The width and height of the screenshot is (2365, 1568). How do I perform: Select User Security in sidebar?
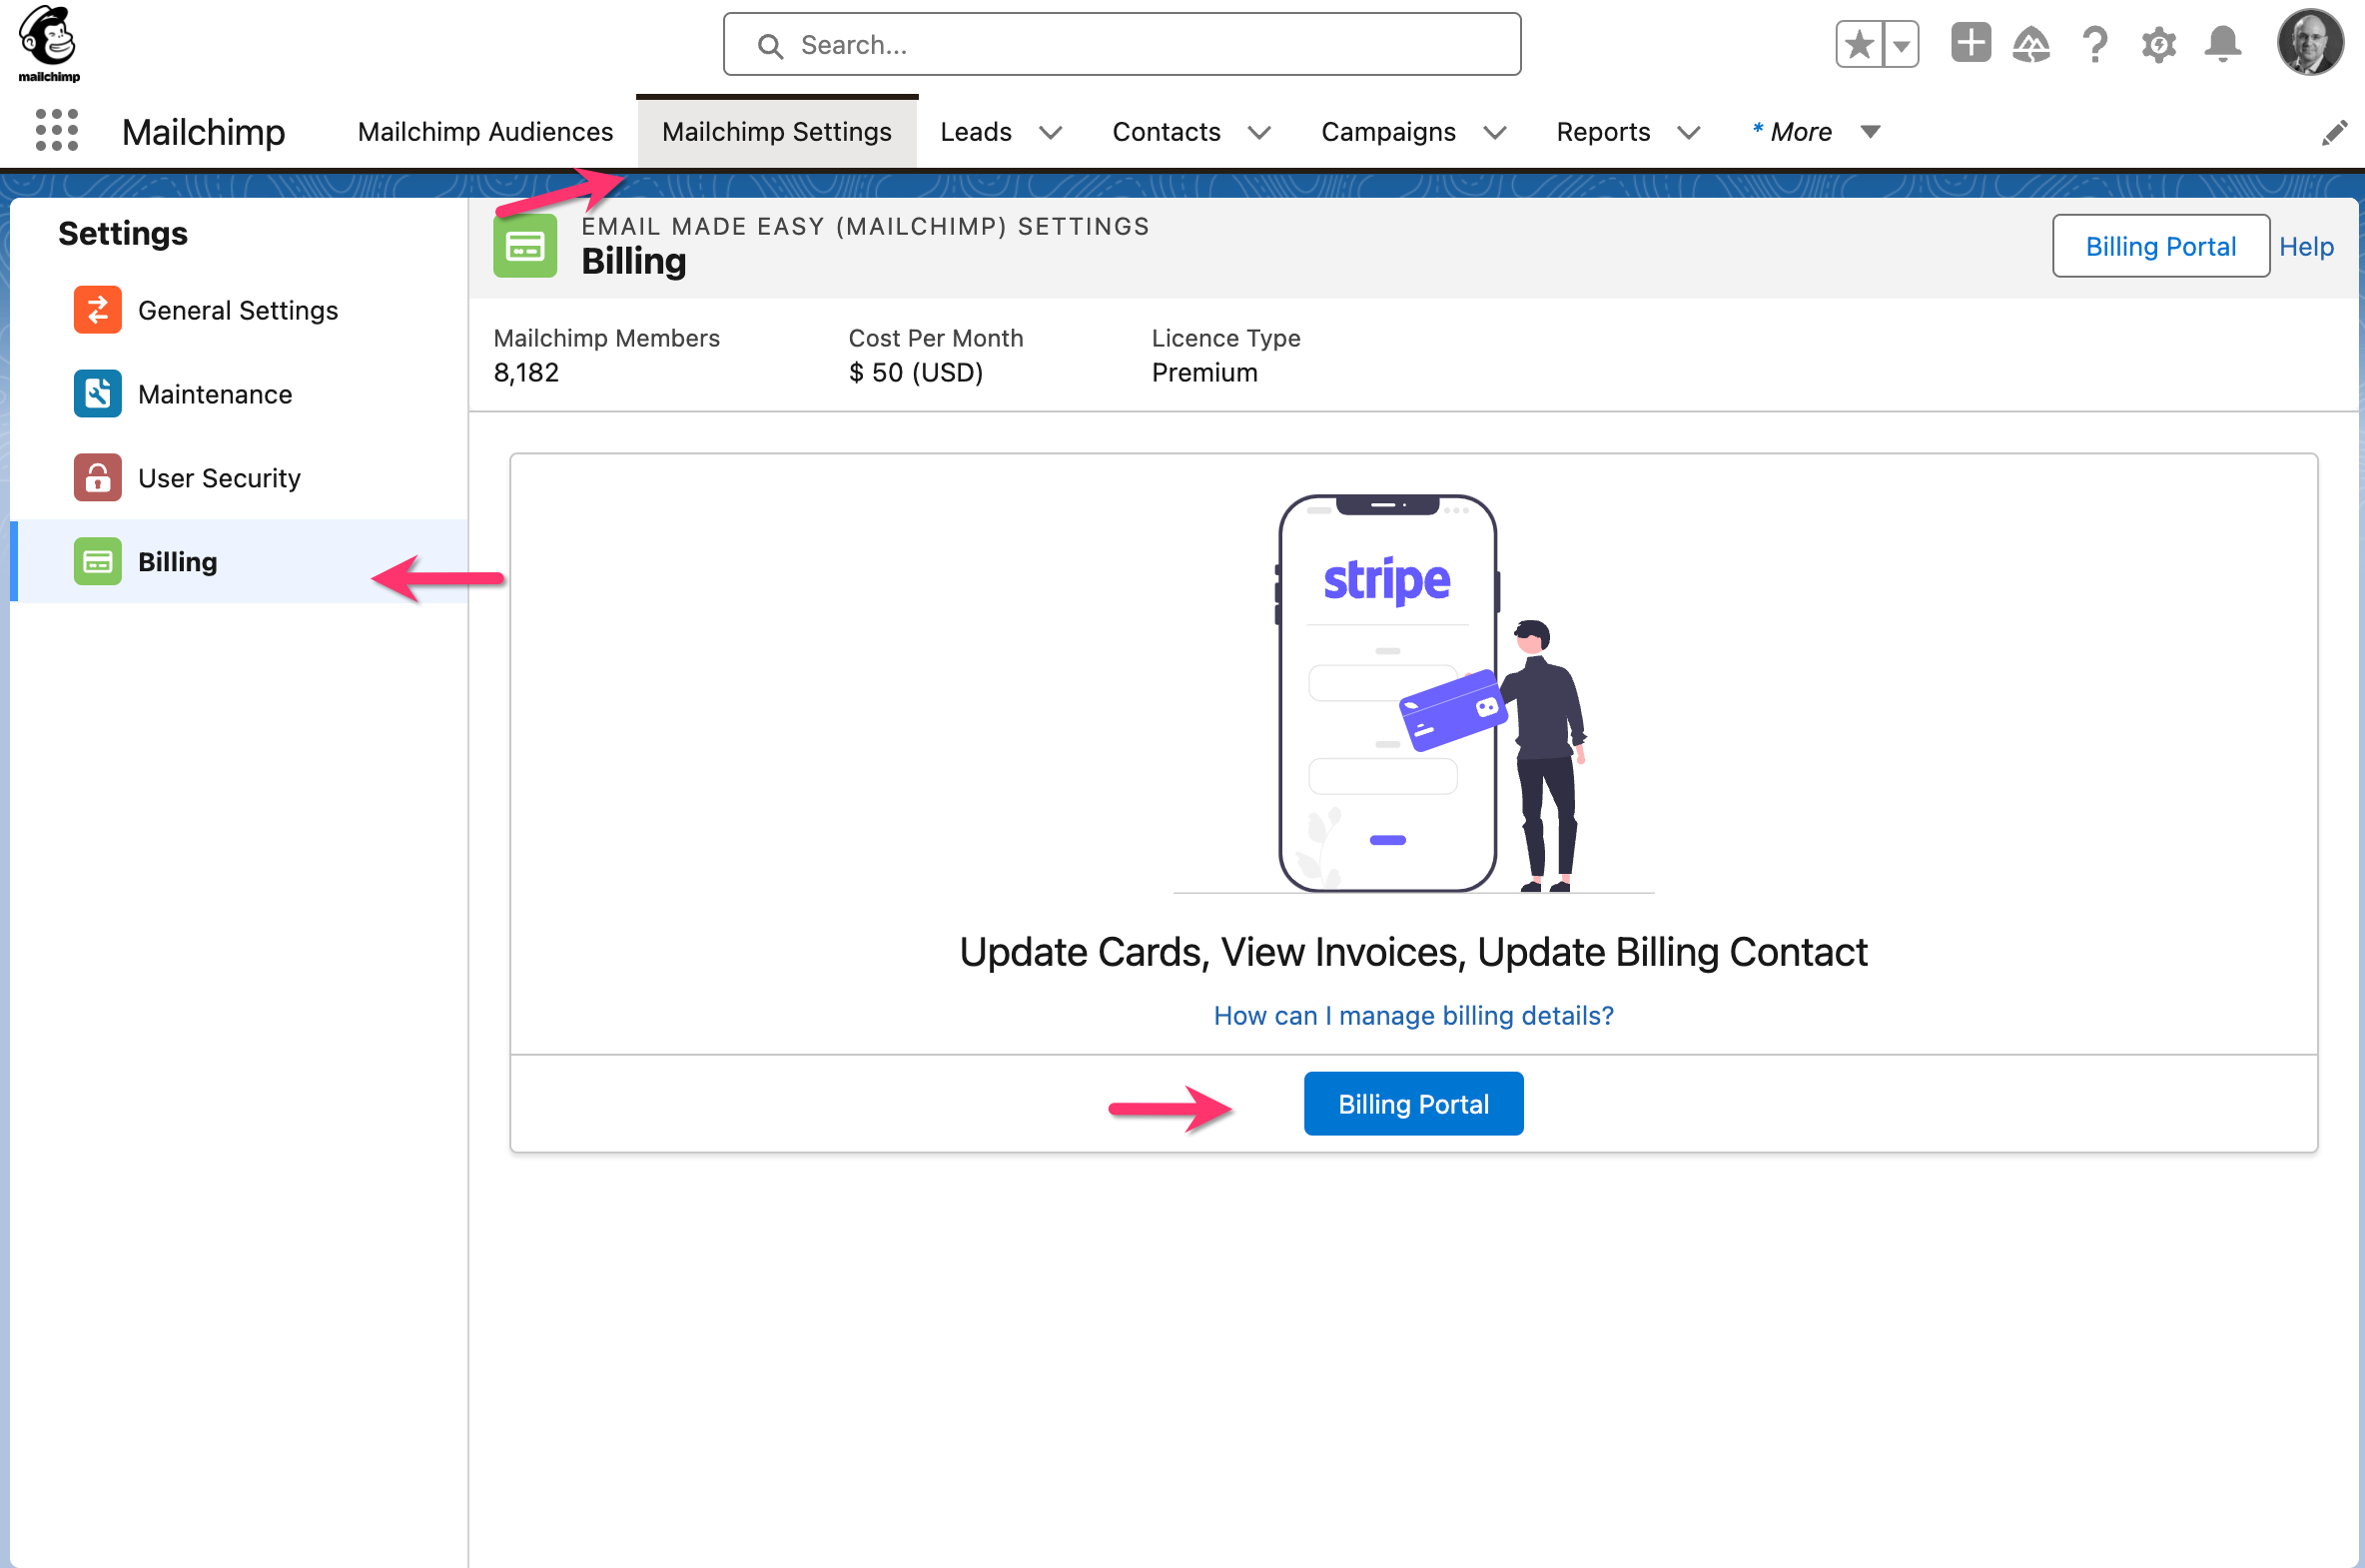(x=239, y=478)
